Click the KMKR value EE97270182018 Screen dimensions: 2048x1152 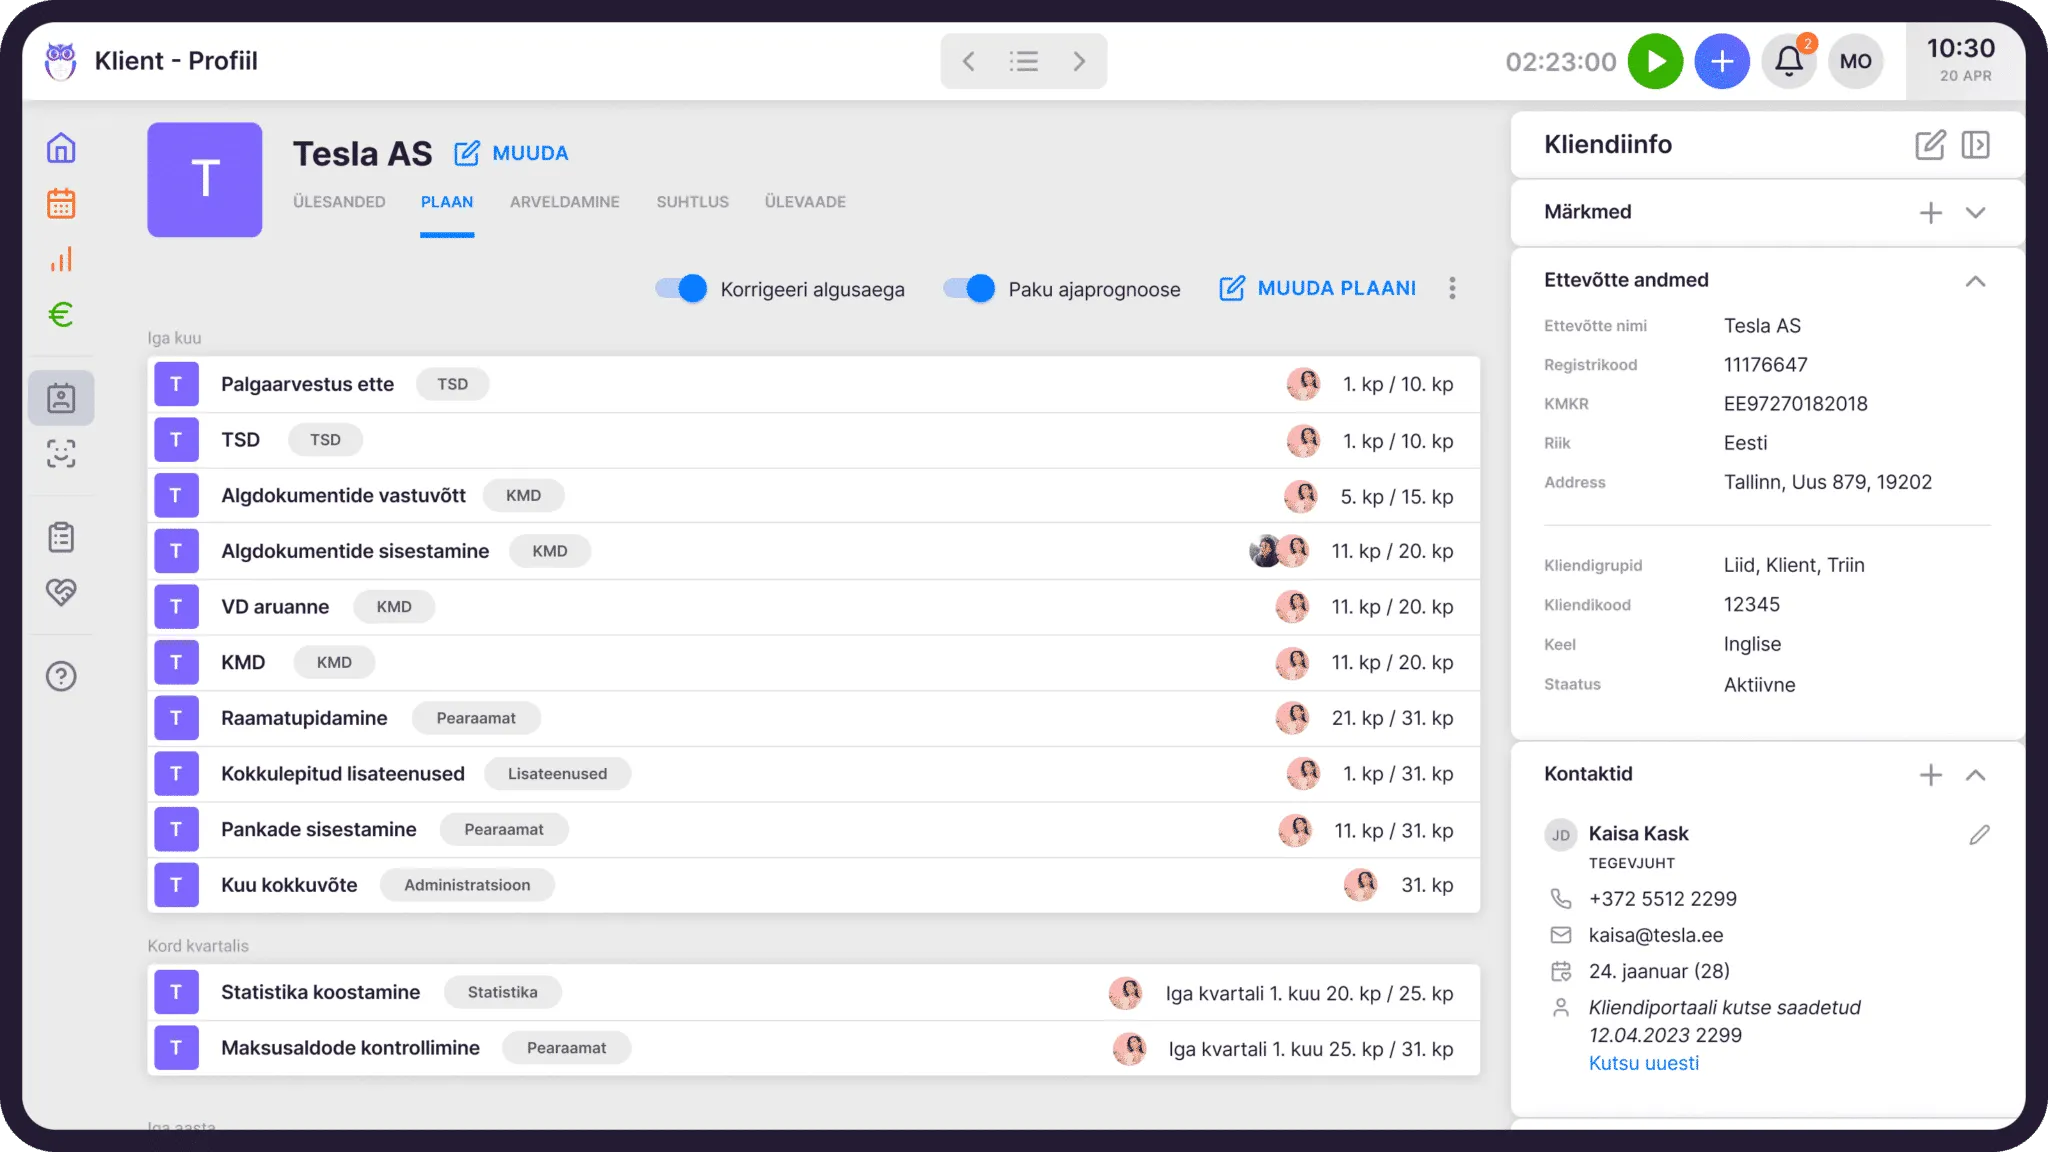point(1796,404)
